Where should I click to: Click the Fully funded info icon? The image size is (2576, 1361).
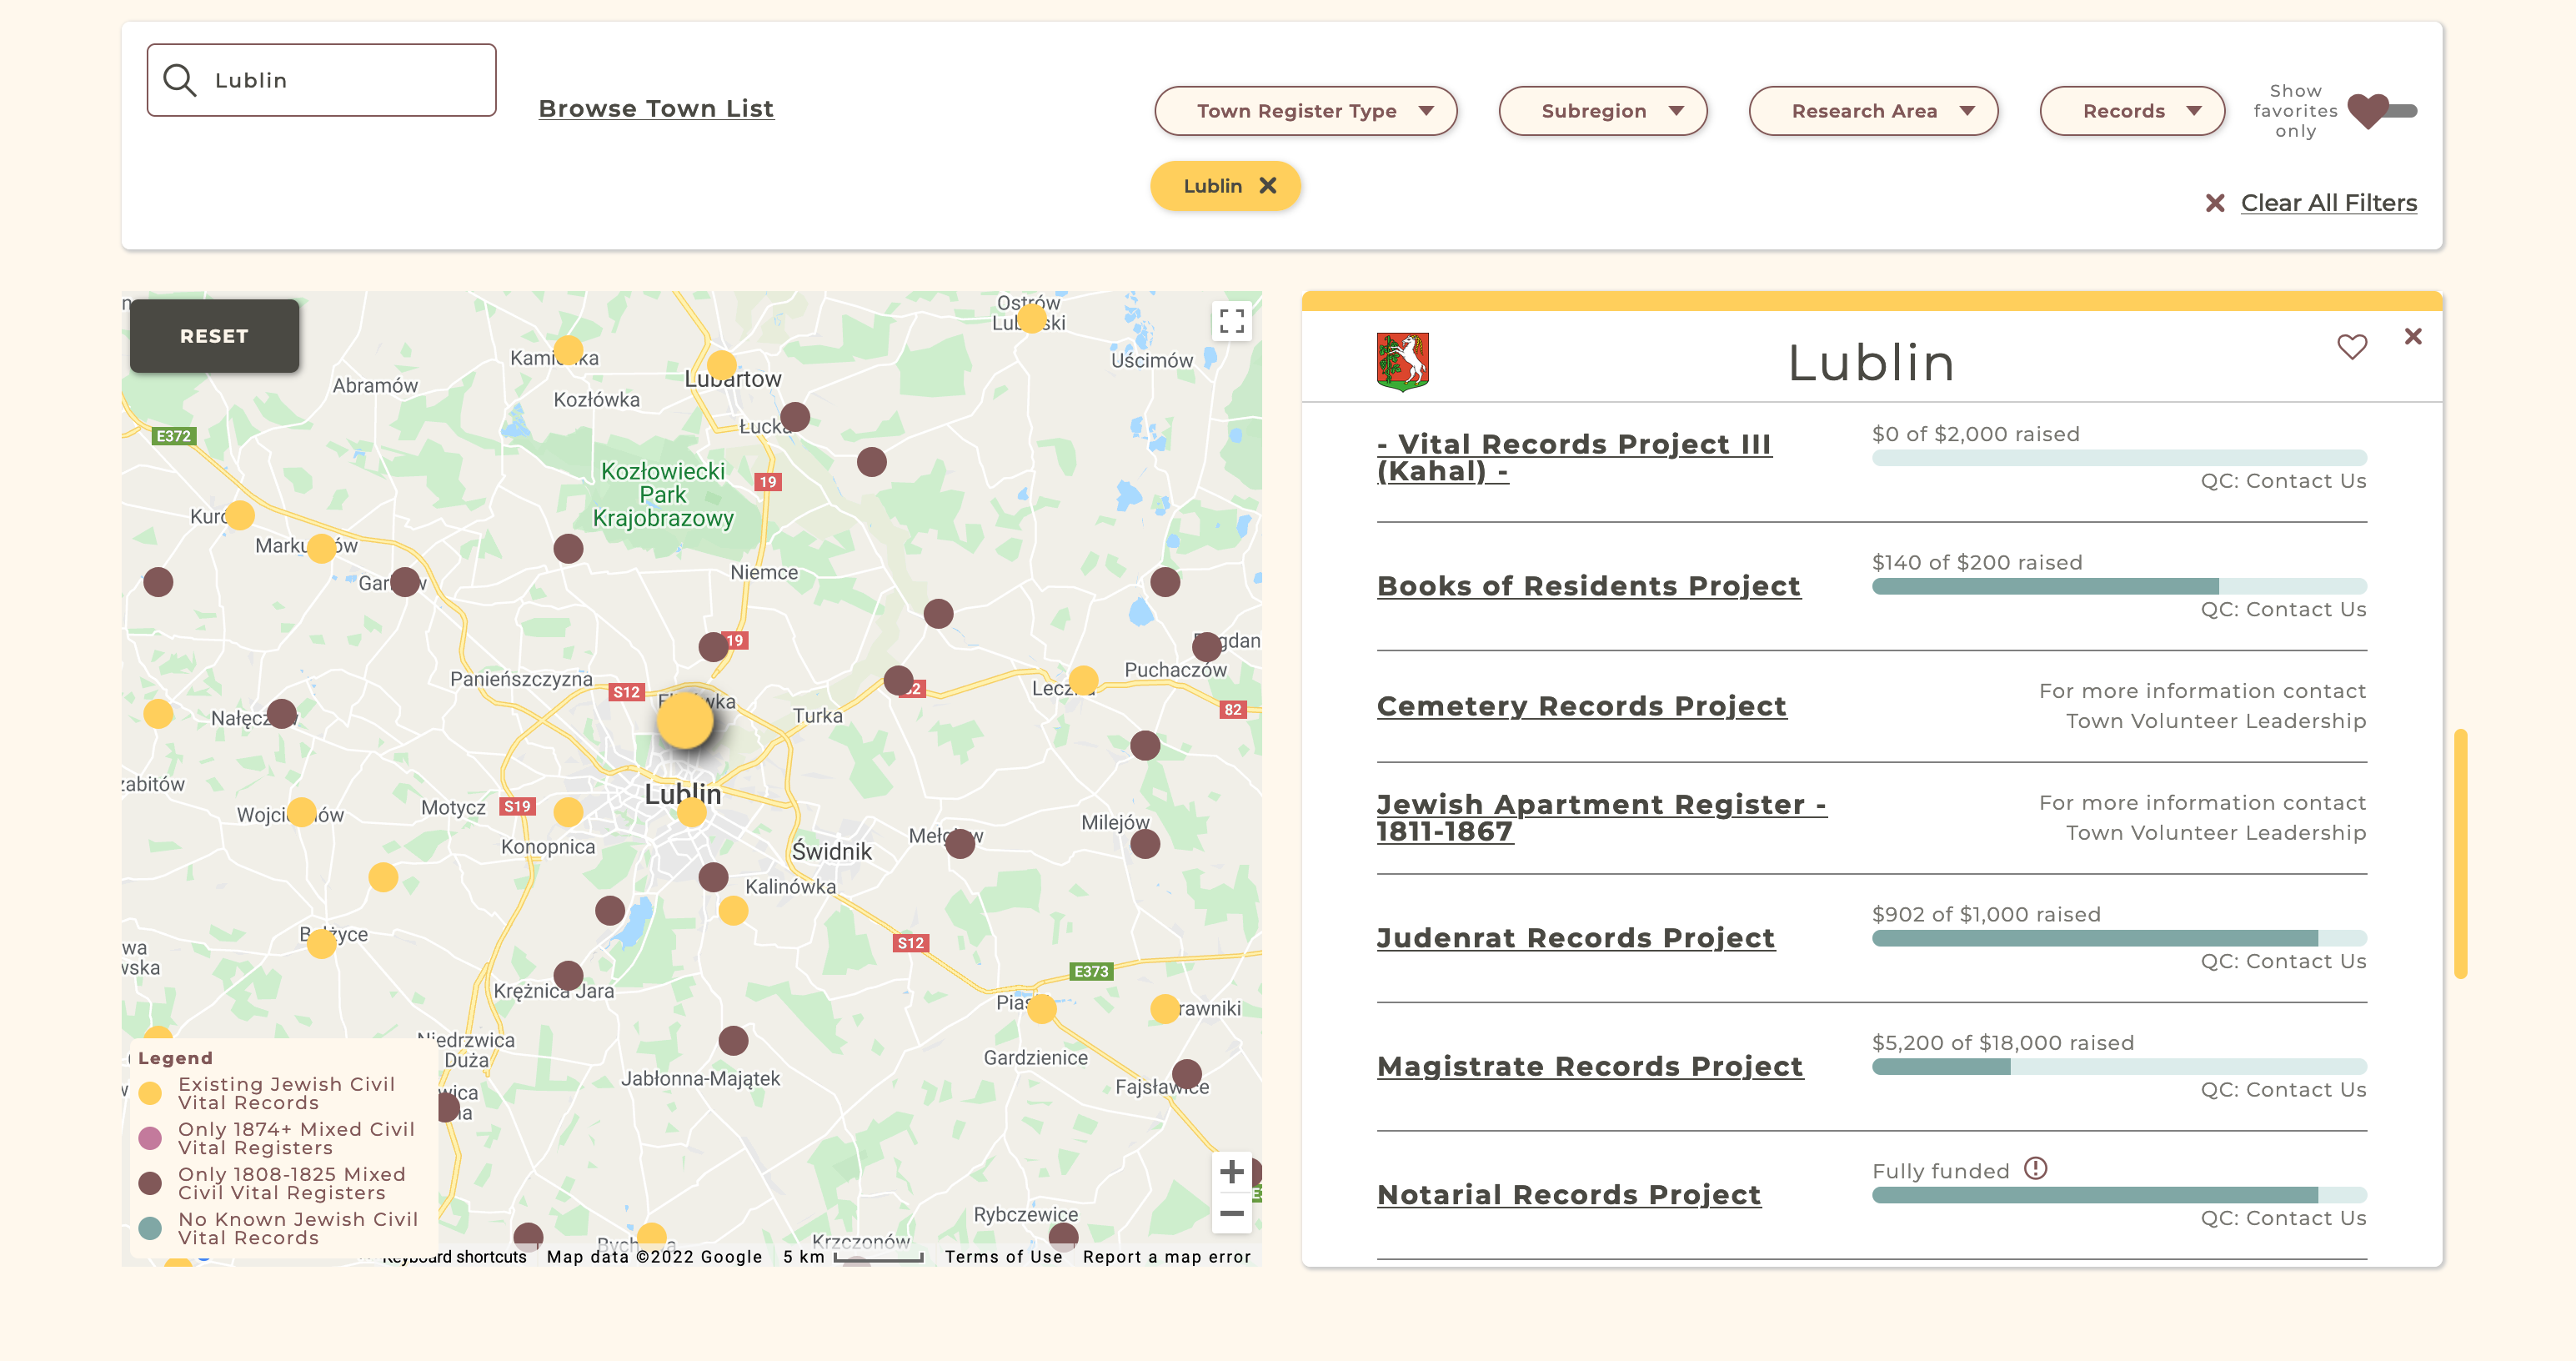click(2036, 1168)
